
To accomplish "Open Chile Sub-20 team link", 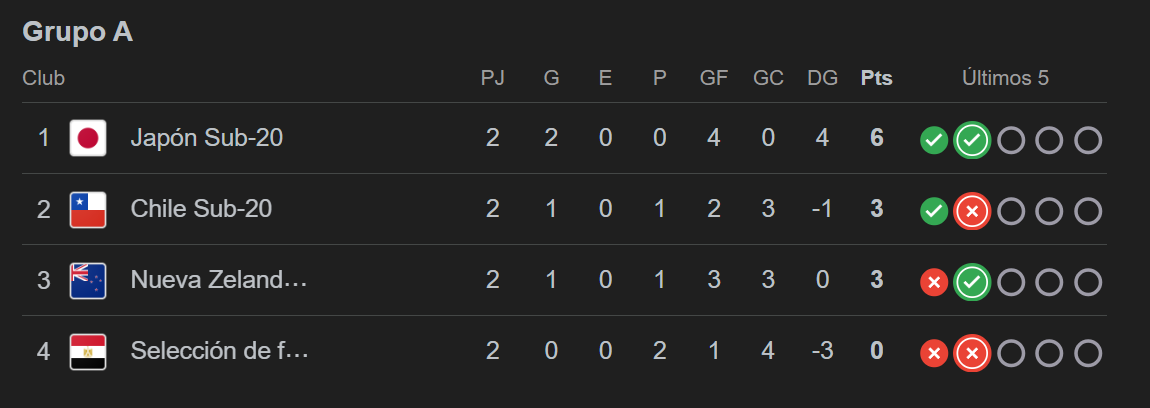I will click(x=201, y=209).
